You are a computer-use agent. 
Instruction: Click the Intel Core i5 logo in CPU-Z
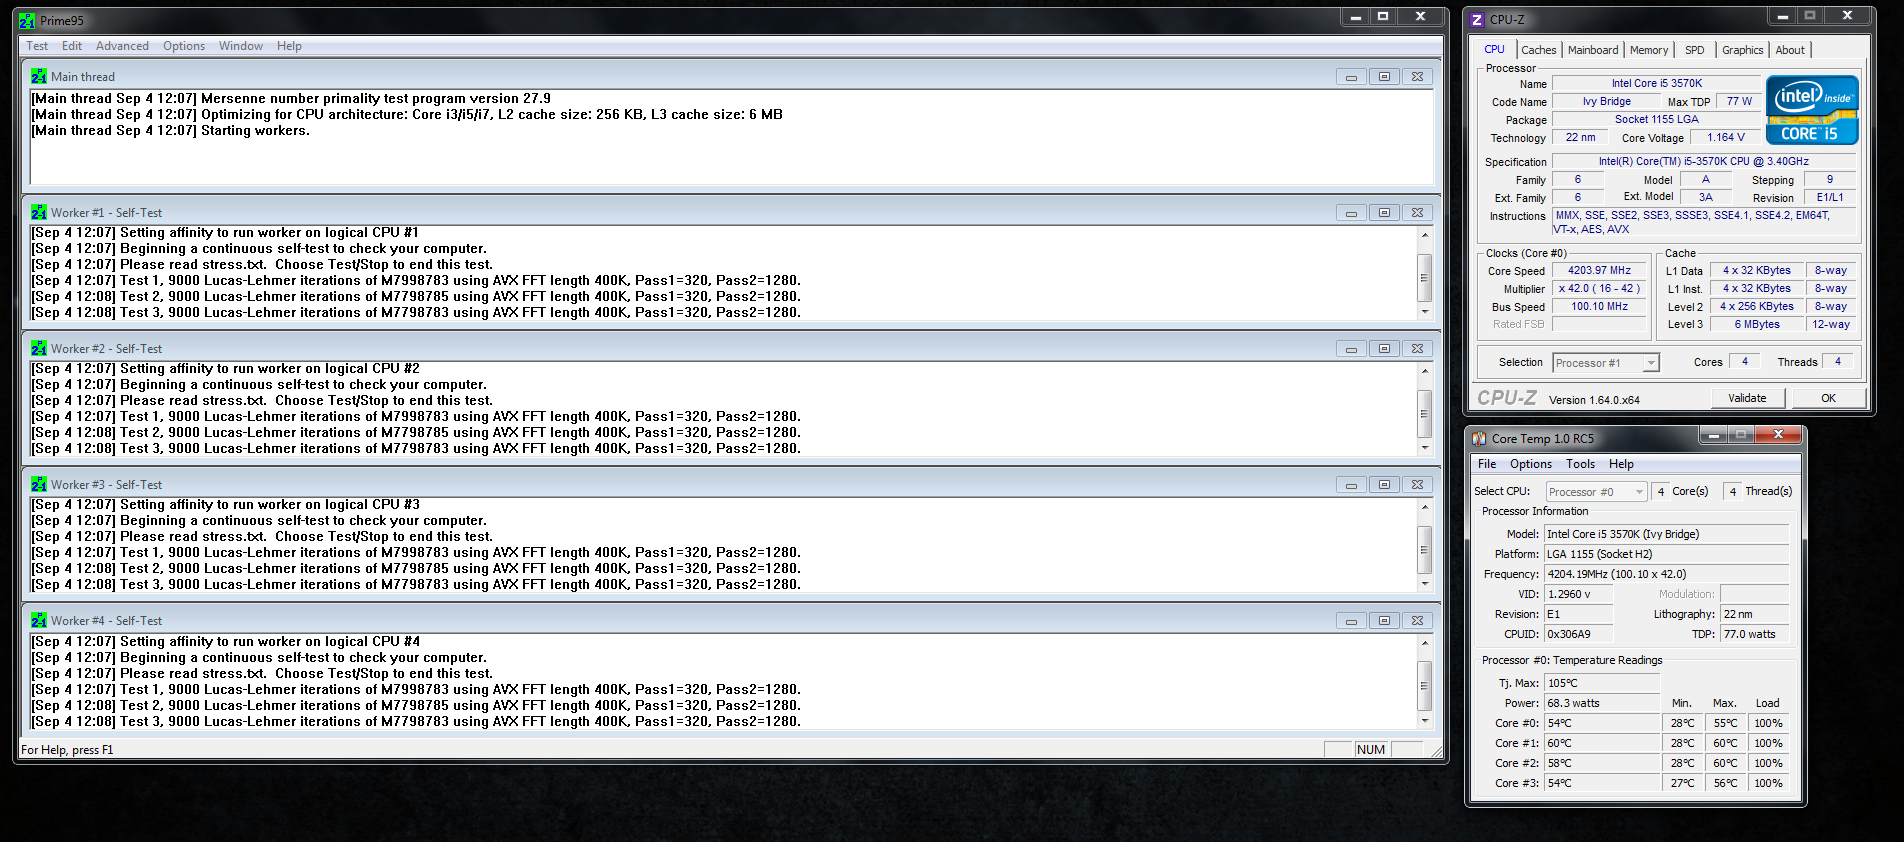click(1812, 110)
